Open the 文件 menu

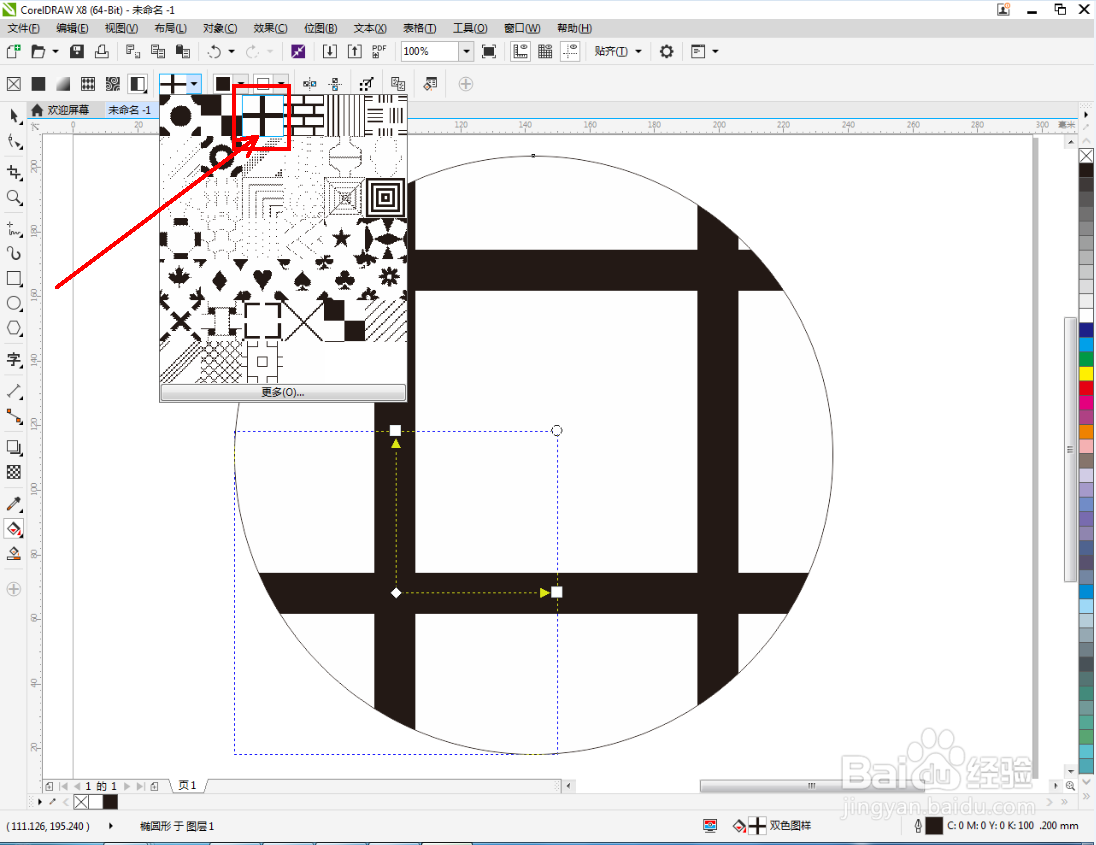pos(23,28)
